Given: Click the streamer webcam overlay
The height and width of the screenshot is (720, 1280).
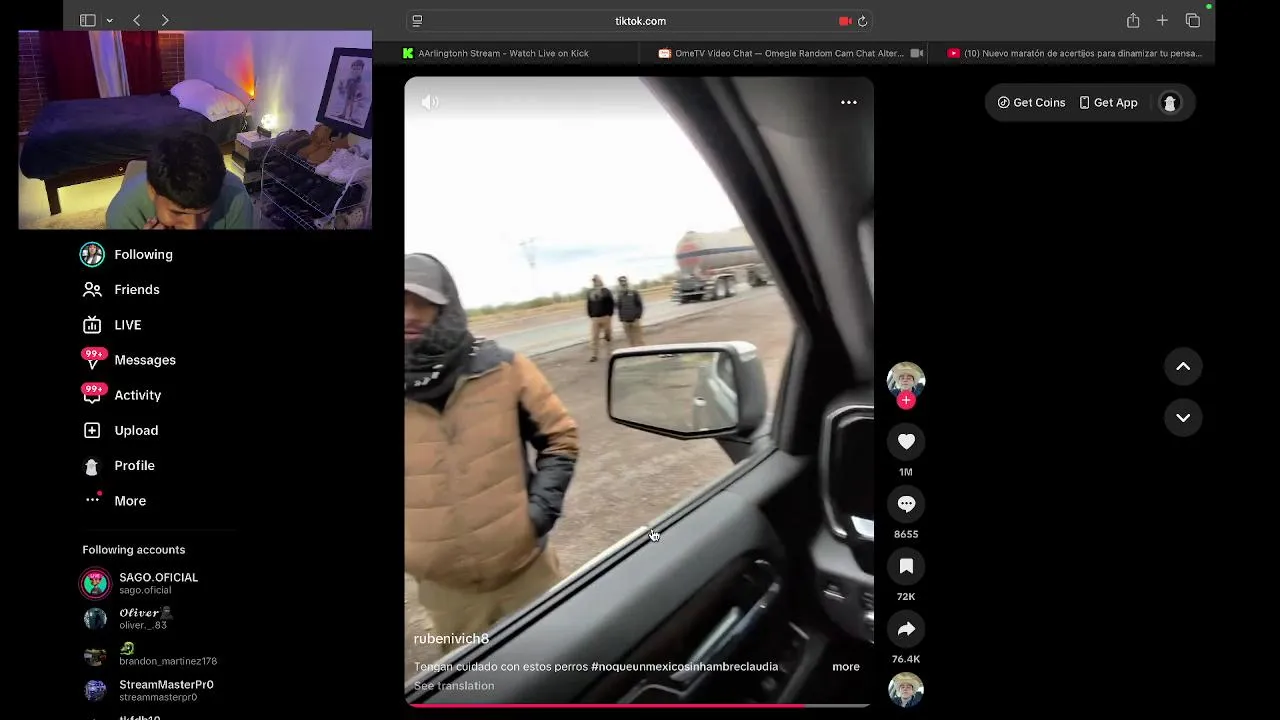Looking at the screenshot, I should coord(195,130).
